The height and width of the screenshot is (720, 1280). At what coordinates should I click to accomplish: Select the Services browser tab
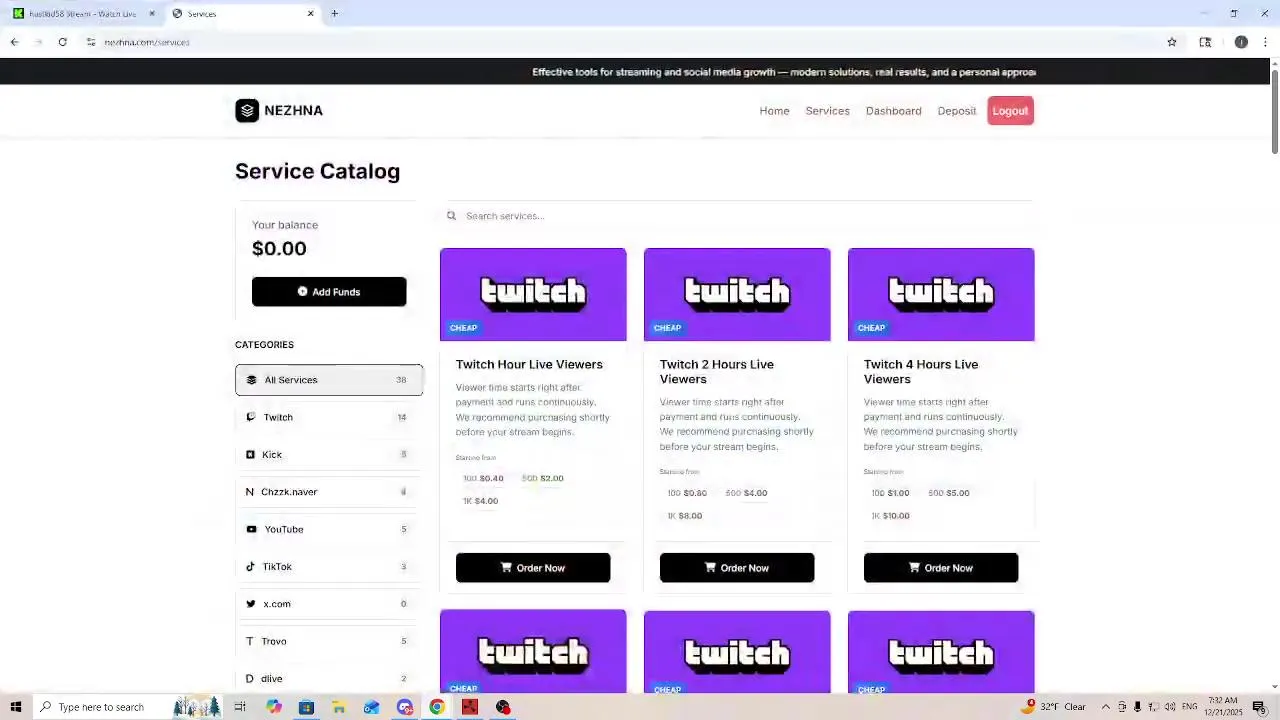(x=243, y=14)
